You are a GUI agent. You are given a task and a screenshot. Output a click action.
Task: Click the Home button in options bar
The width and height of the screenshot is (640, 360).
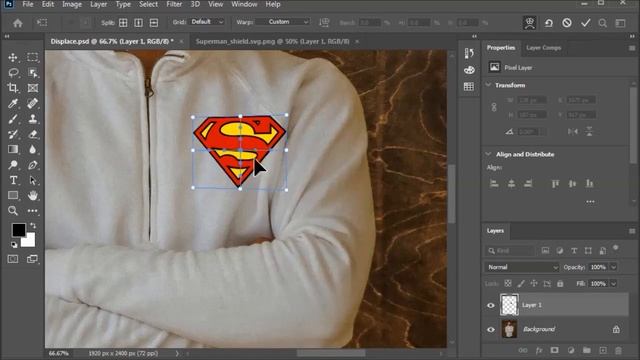click(x=18, y=23)
